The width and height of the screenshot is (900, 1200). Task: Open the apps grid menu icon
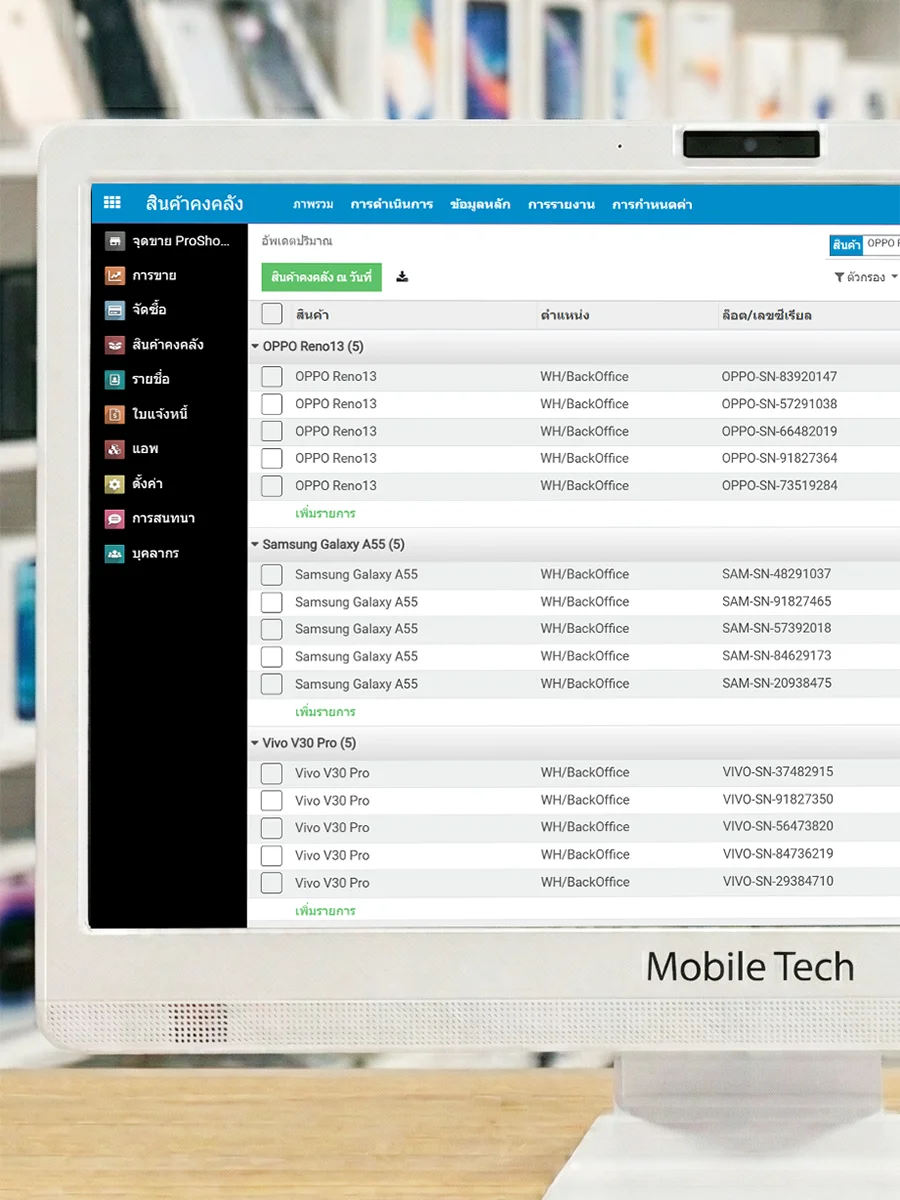[x=112, y=203]
